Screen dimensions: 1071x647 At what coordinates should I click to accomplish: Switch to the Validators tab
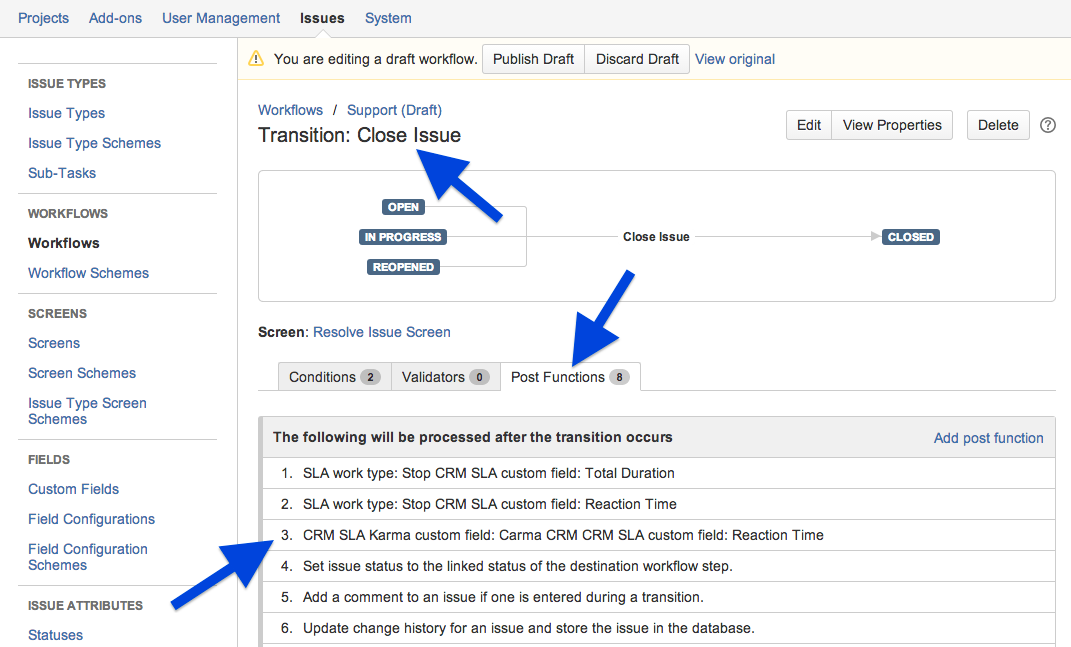point(445,377)
